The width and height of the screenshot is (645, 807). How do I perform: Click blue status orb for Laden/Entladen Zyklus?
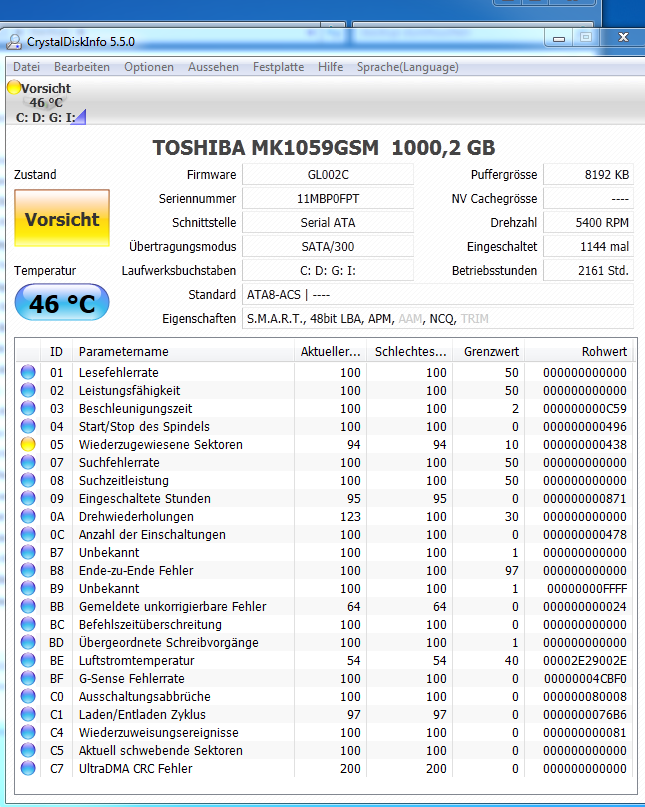coord(28,714)
